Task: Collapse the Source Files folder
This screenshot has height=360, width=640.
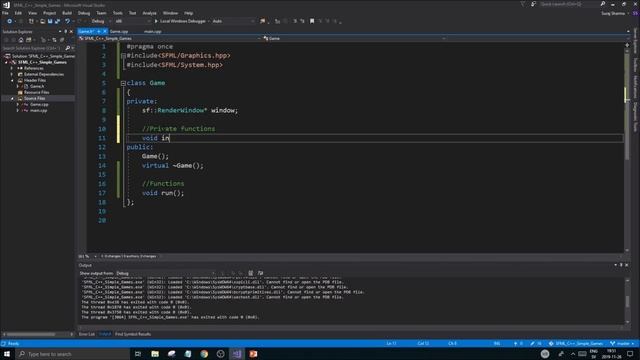Action: [12, 98]
